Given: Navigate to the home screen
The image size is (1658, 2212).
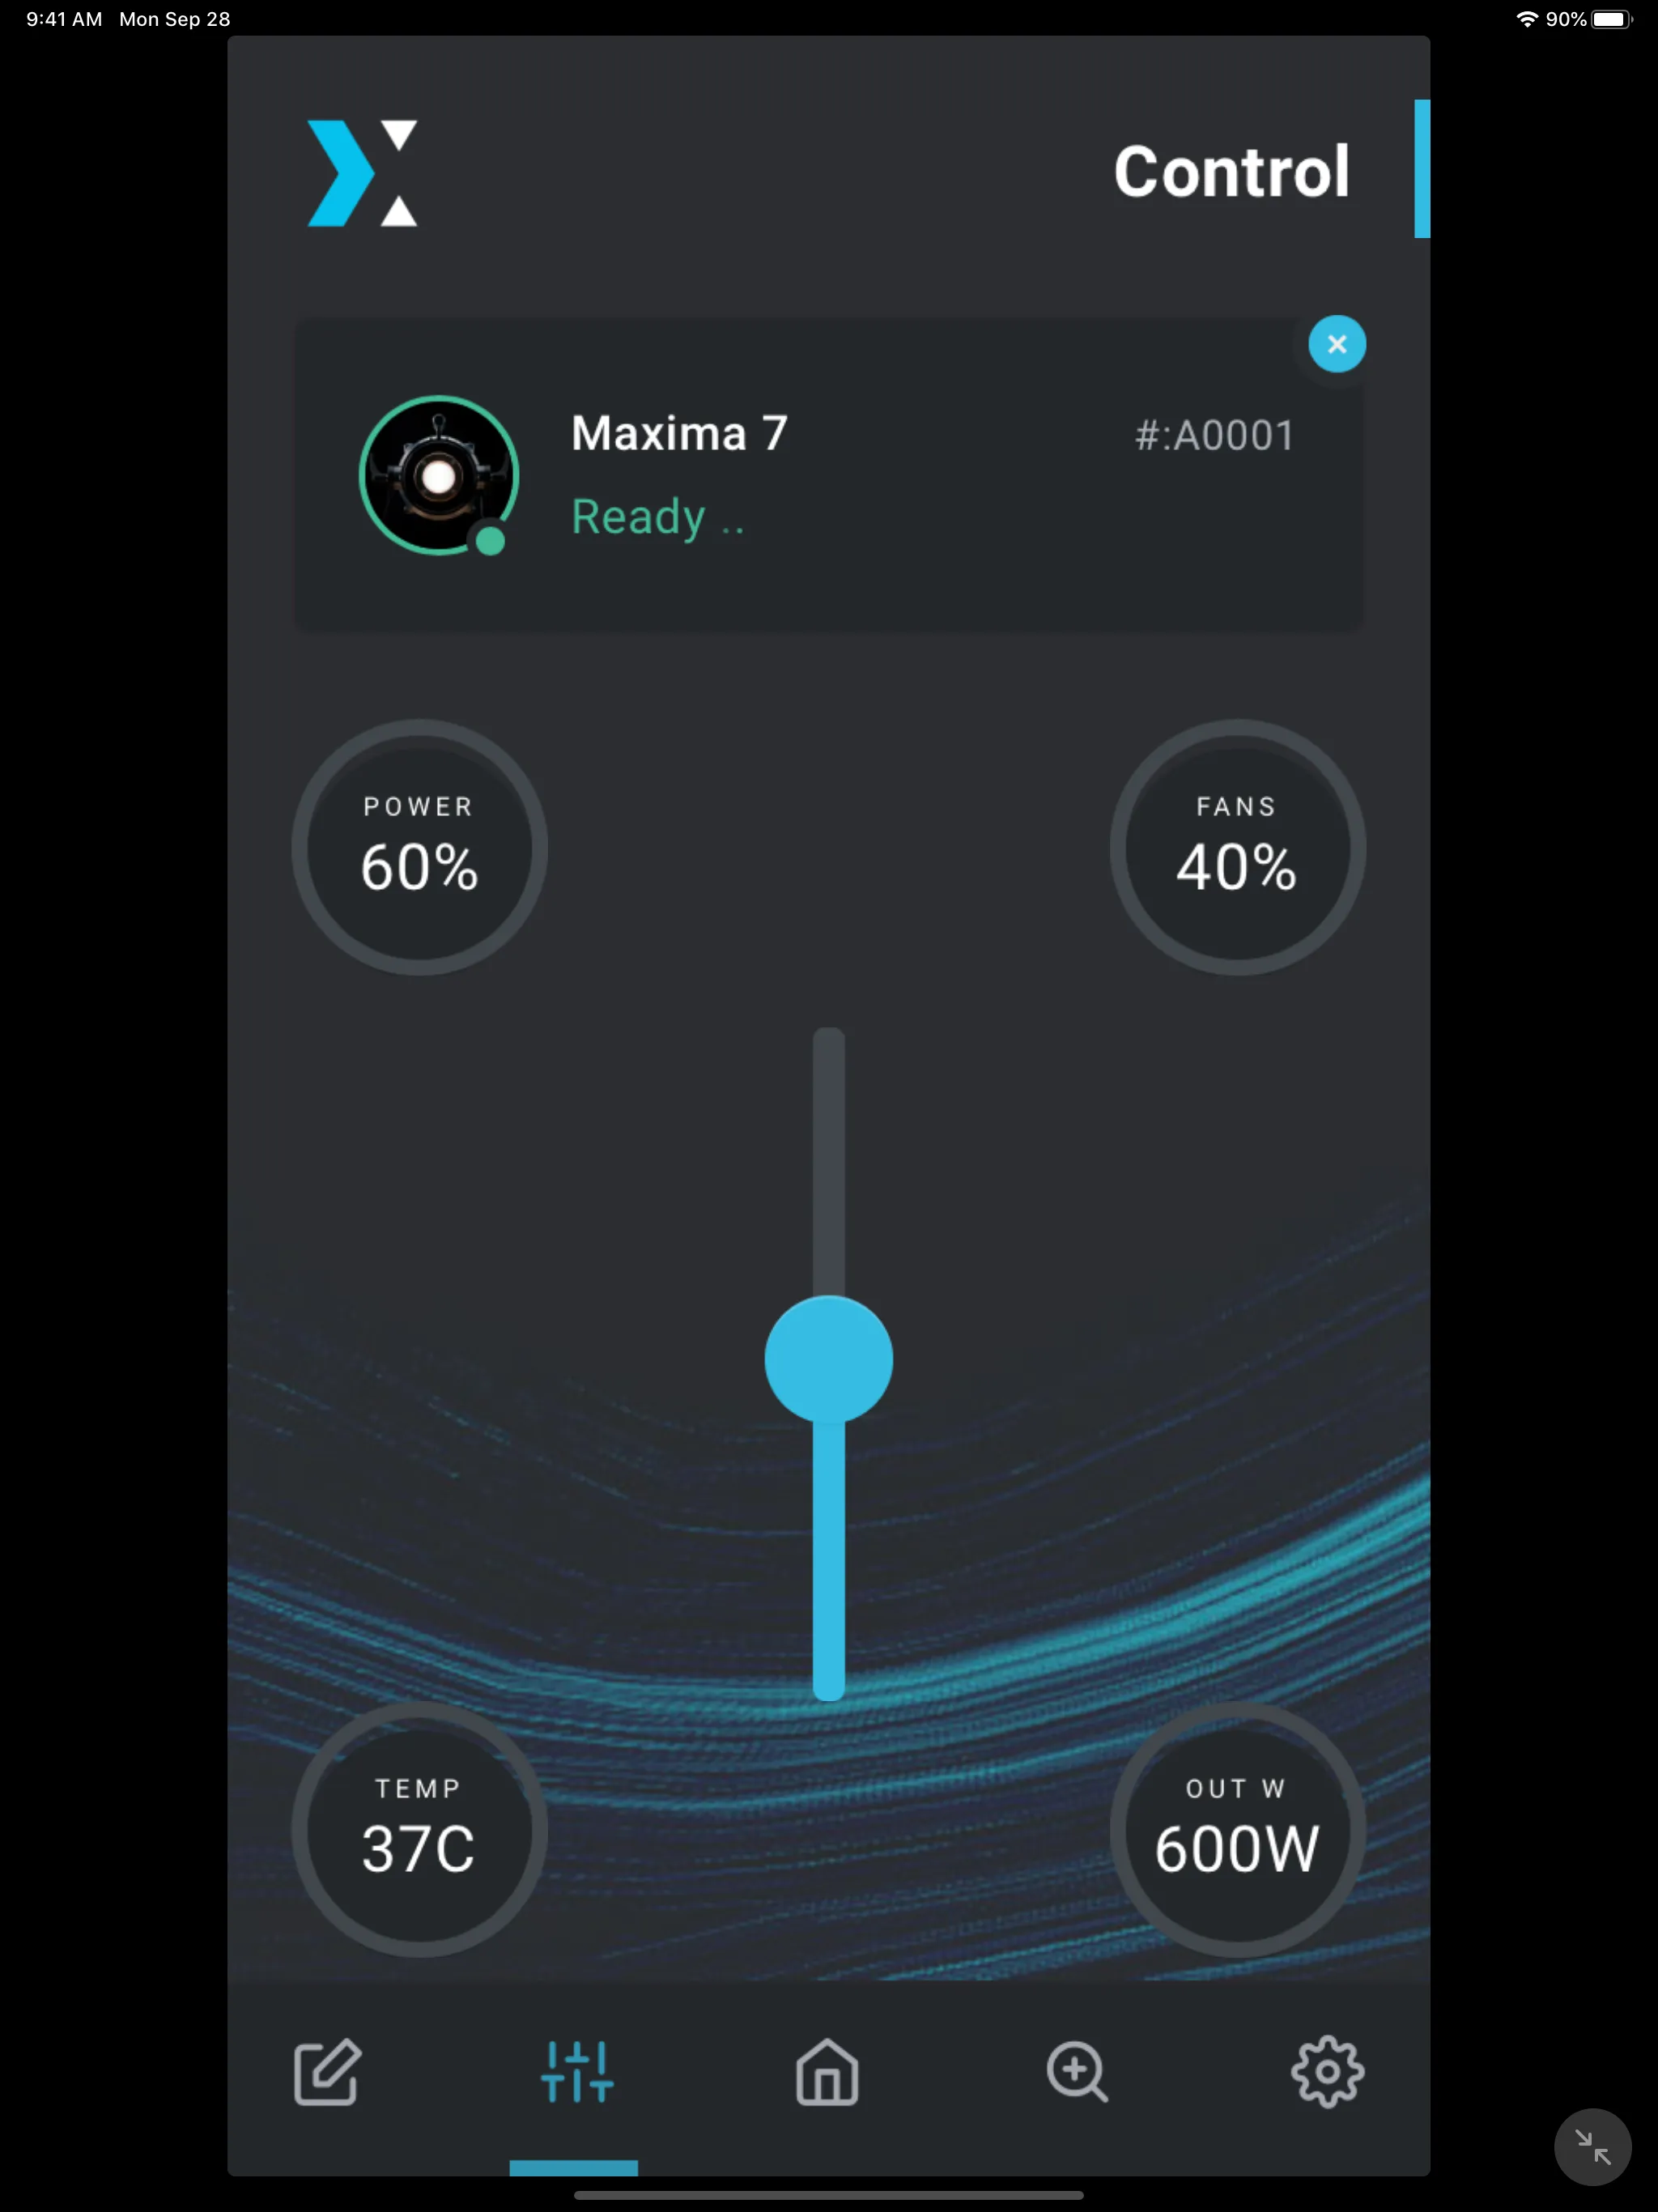Looking at the screenshot, I should click(x=827, y=2073).
